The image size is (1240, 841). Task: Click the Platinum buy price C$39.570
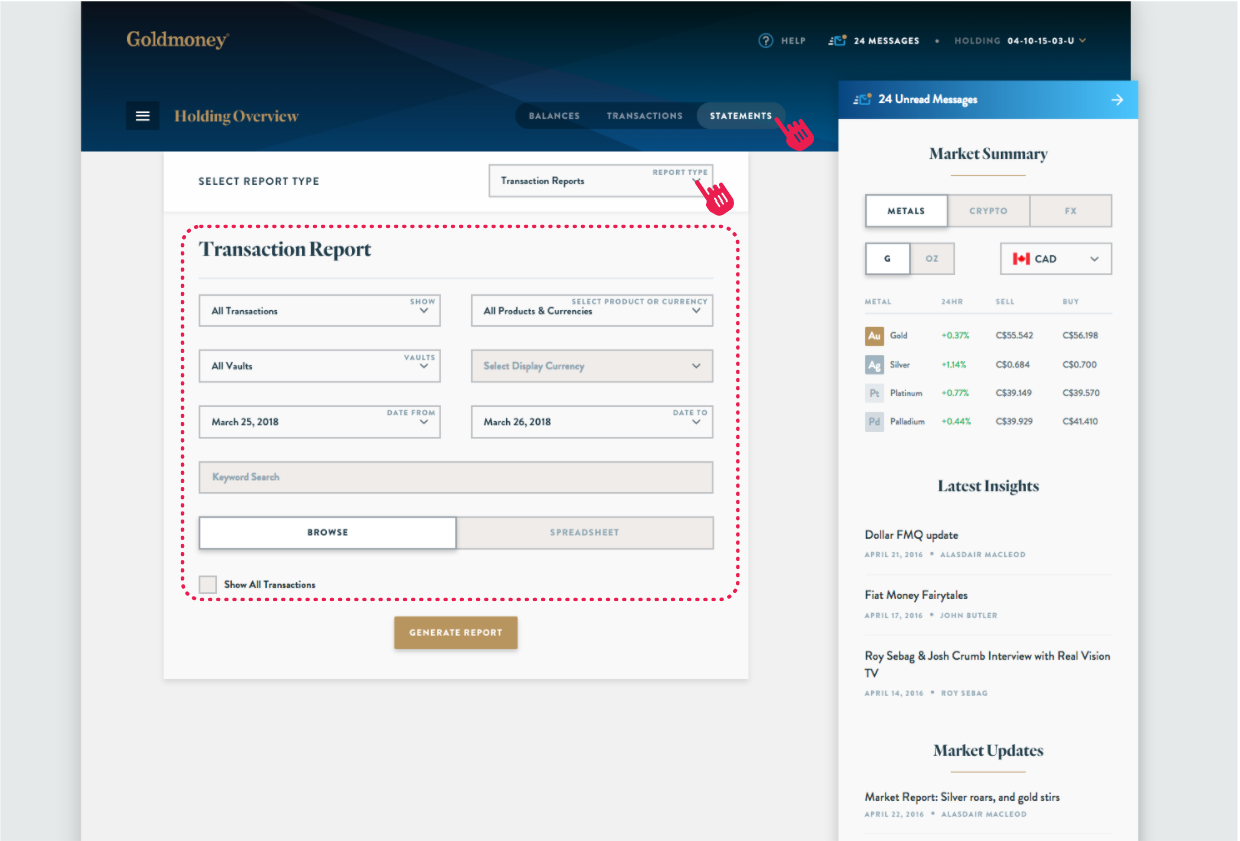(1080, 393)
